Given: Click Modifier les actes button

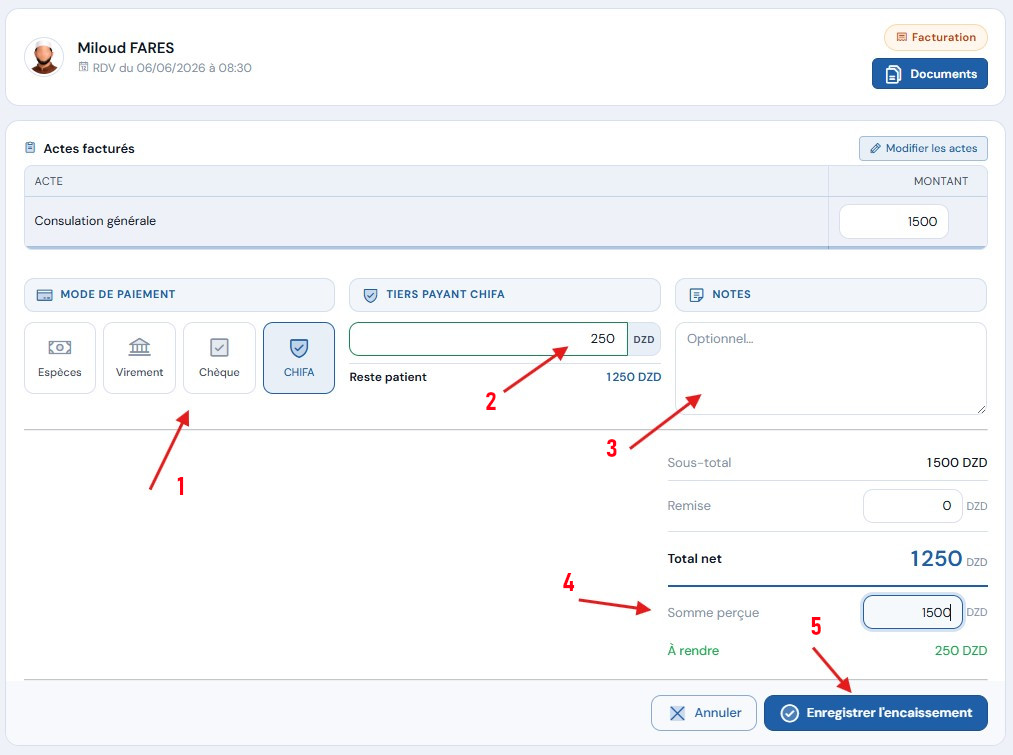Looking at the screenshot, I should [x=923, y=149].
